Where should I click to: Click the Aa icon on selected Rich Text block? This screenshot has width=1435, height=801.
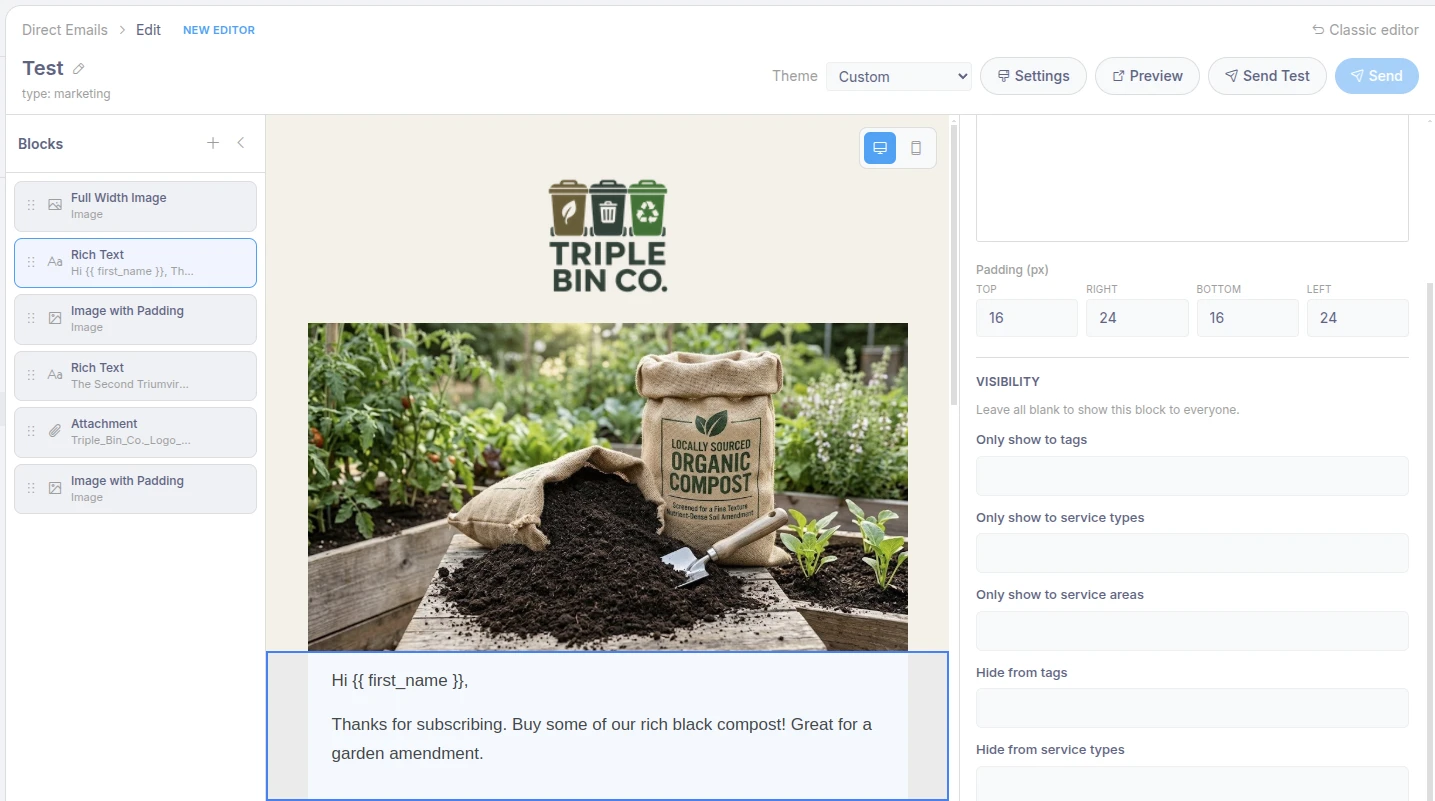tap(55, 262)
